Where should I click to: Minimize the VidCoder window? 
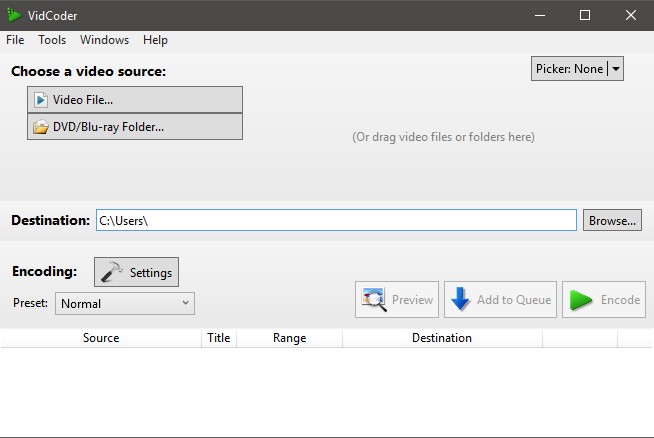(540, 15)
